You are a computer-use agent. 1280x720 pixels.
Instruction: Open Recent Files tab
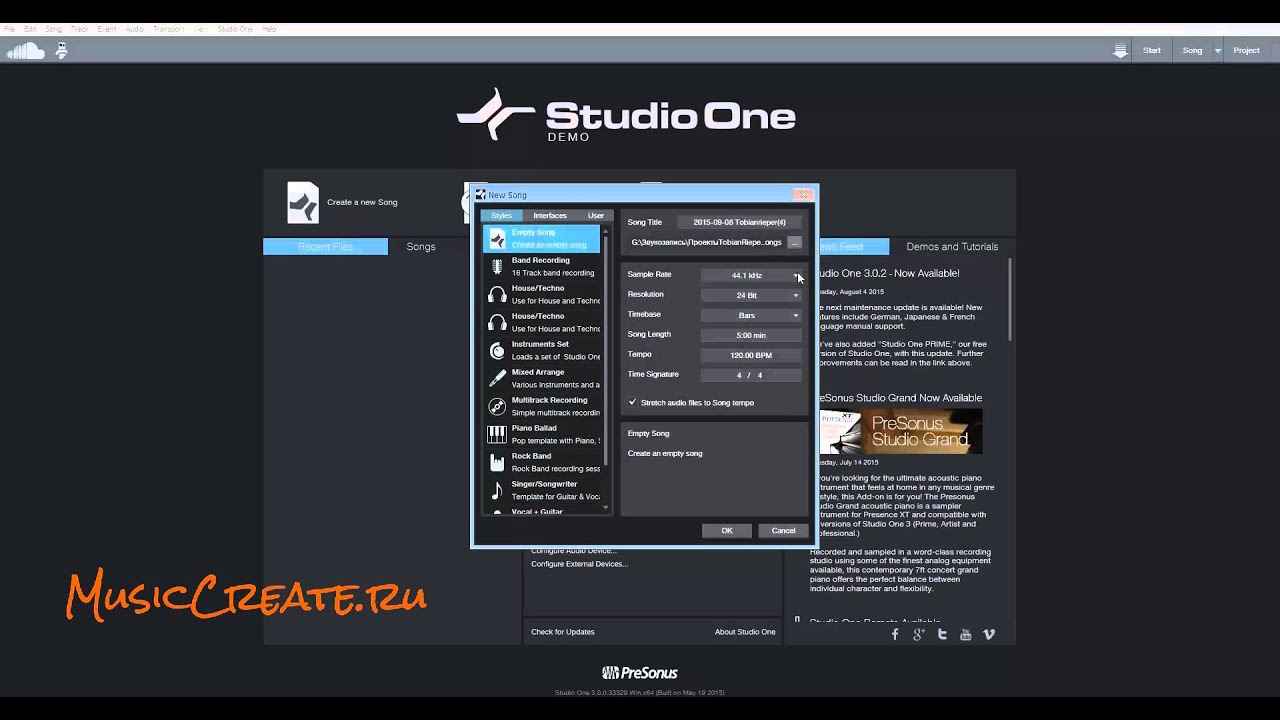pos(325,246)
